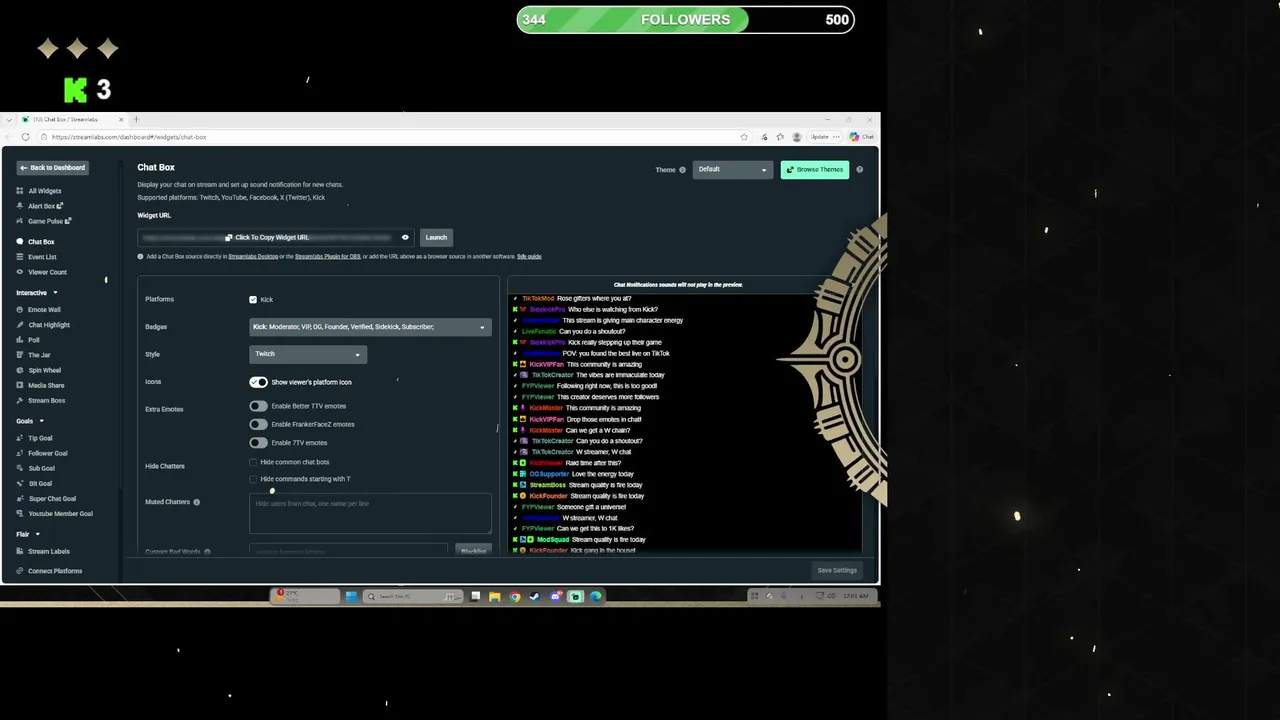Check Hide commands starting with '!'
The height and width of the screenshot is (720, 1280).
coord(253,479)
